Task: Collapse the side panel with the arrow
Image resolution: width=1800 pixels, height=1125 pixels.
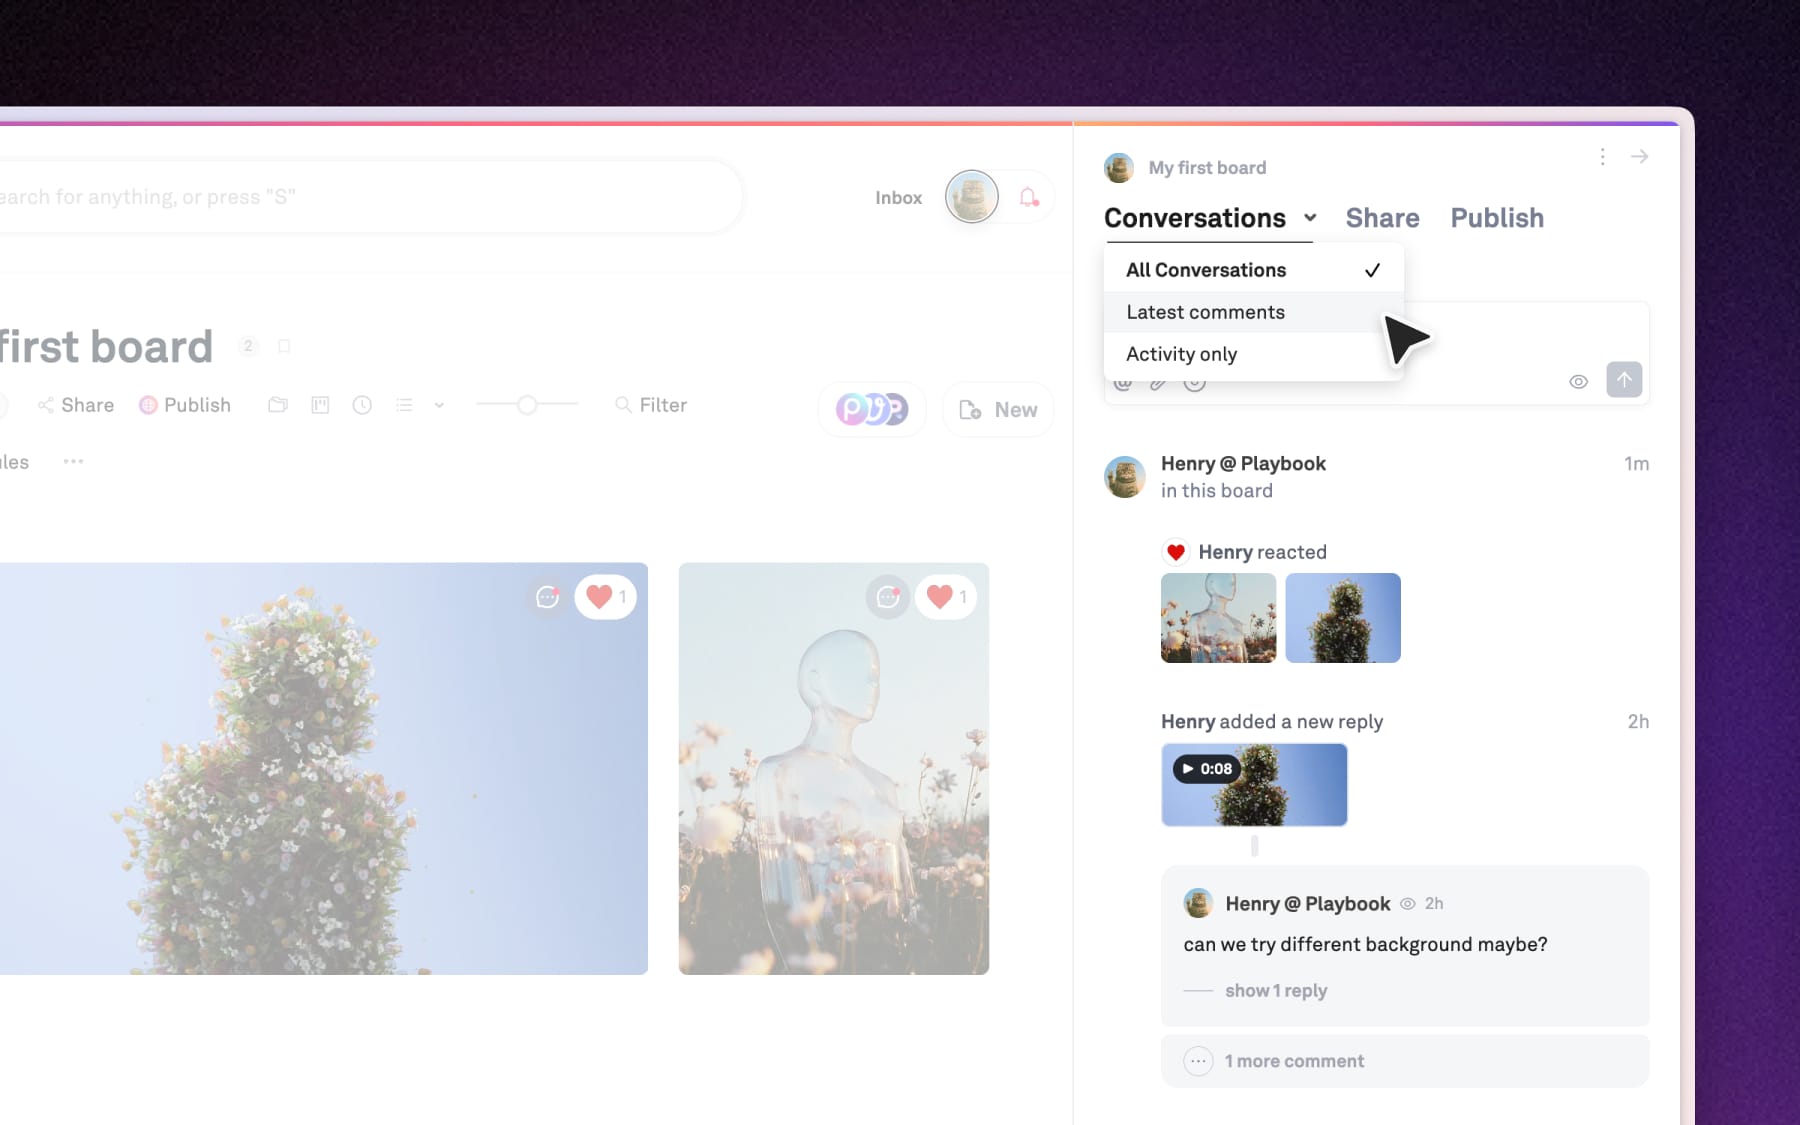Action: (1639, 157)
